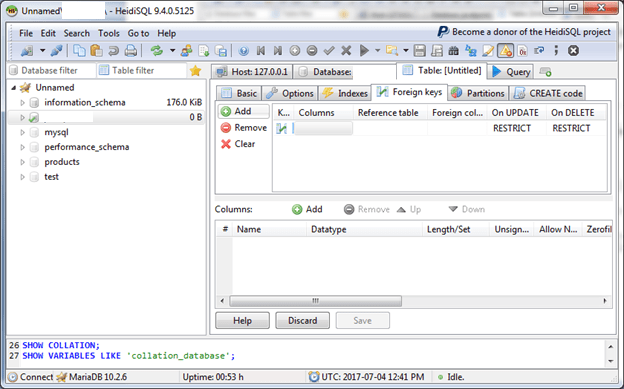The image size is (624, 389).
Task: Expand the products database
Action: pos(23,162)
